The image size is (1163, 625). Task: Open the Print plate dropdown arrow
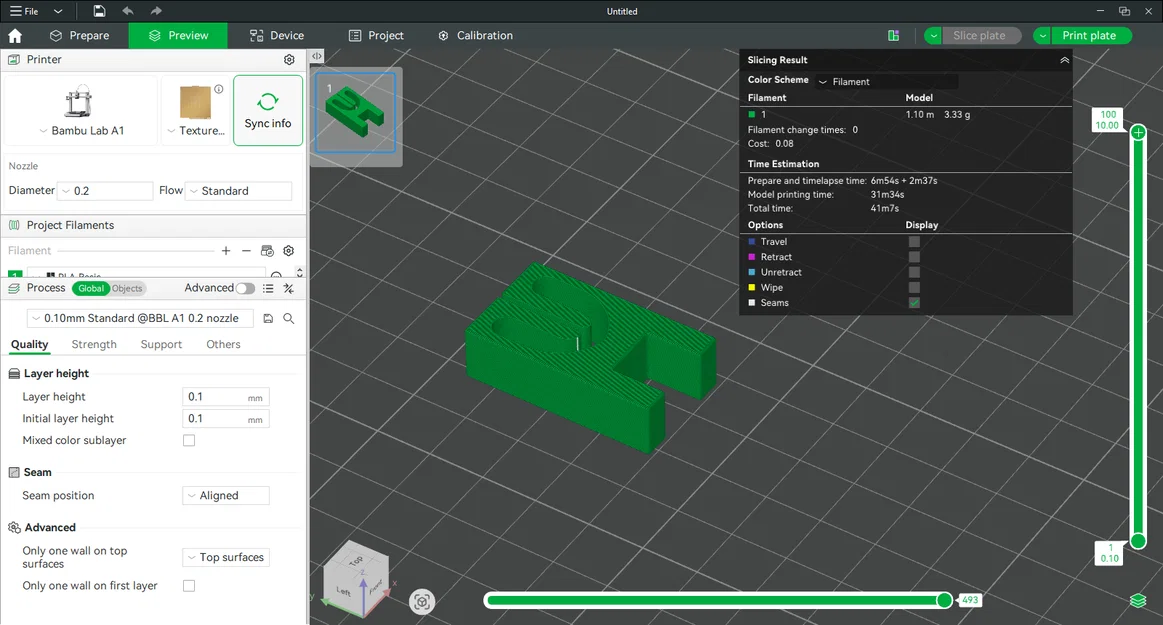[1042, 36]
